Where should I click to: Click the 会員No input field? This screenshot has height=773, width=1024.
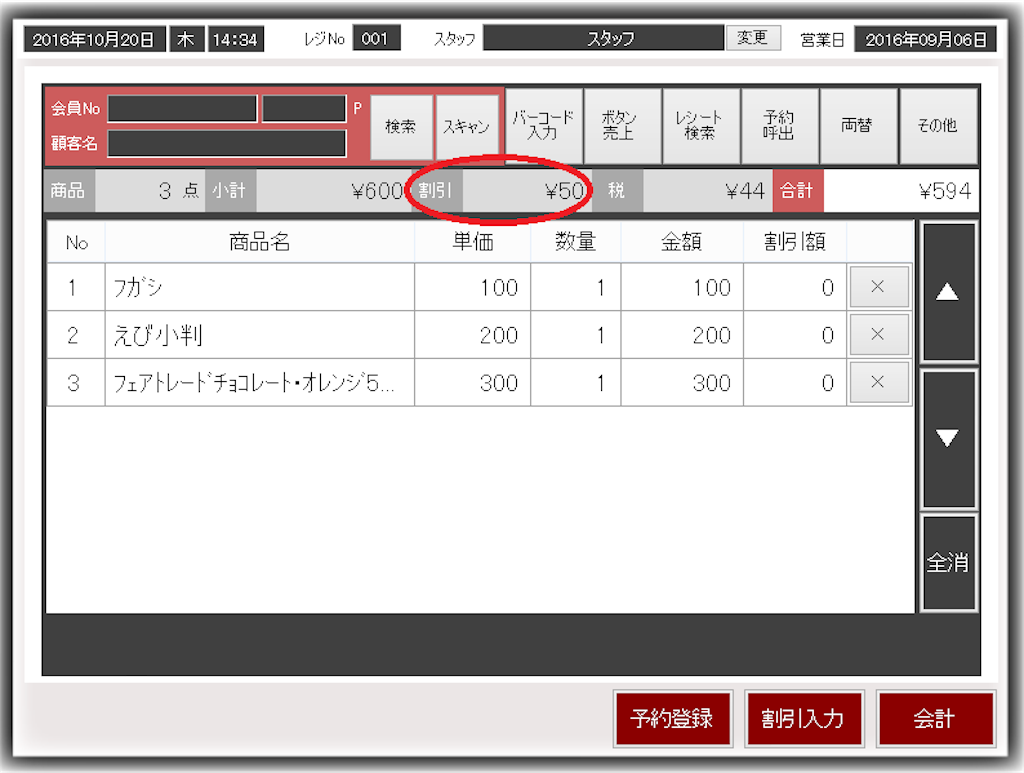(x=182, y=108)
